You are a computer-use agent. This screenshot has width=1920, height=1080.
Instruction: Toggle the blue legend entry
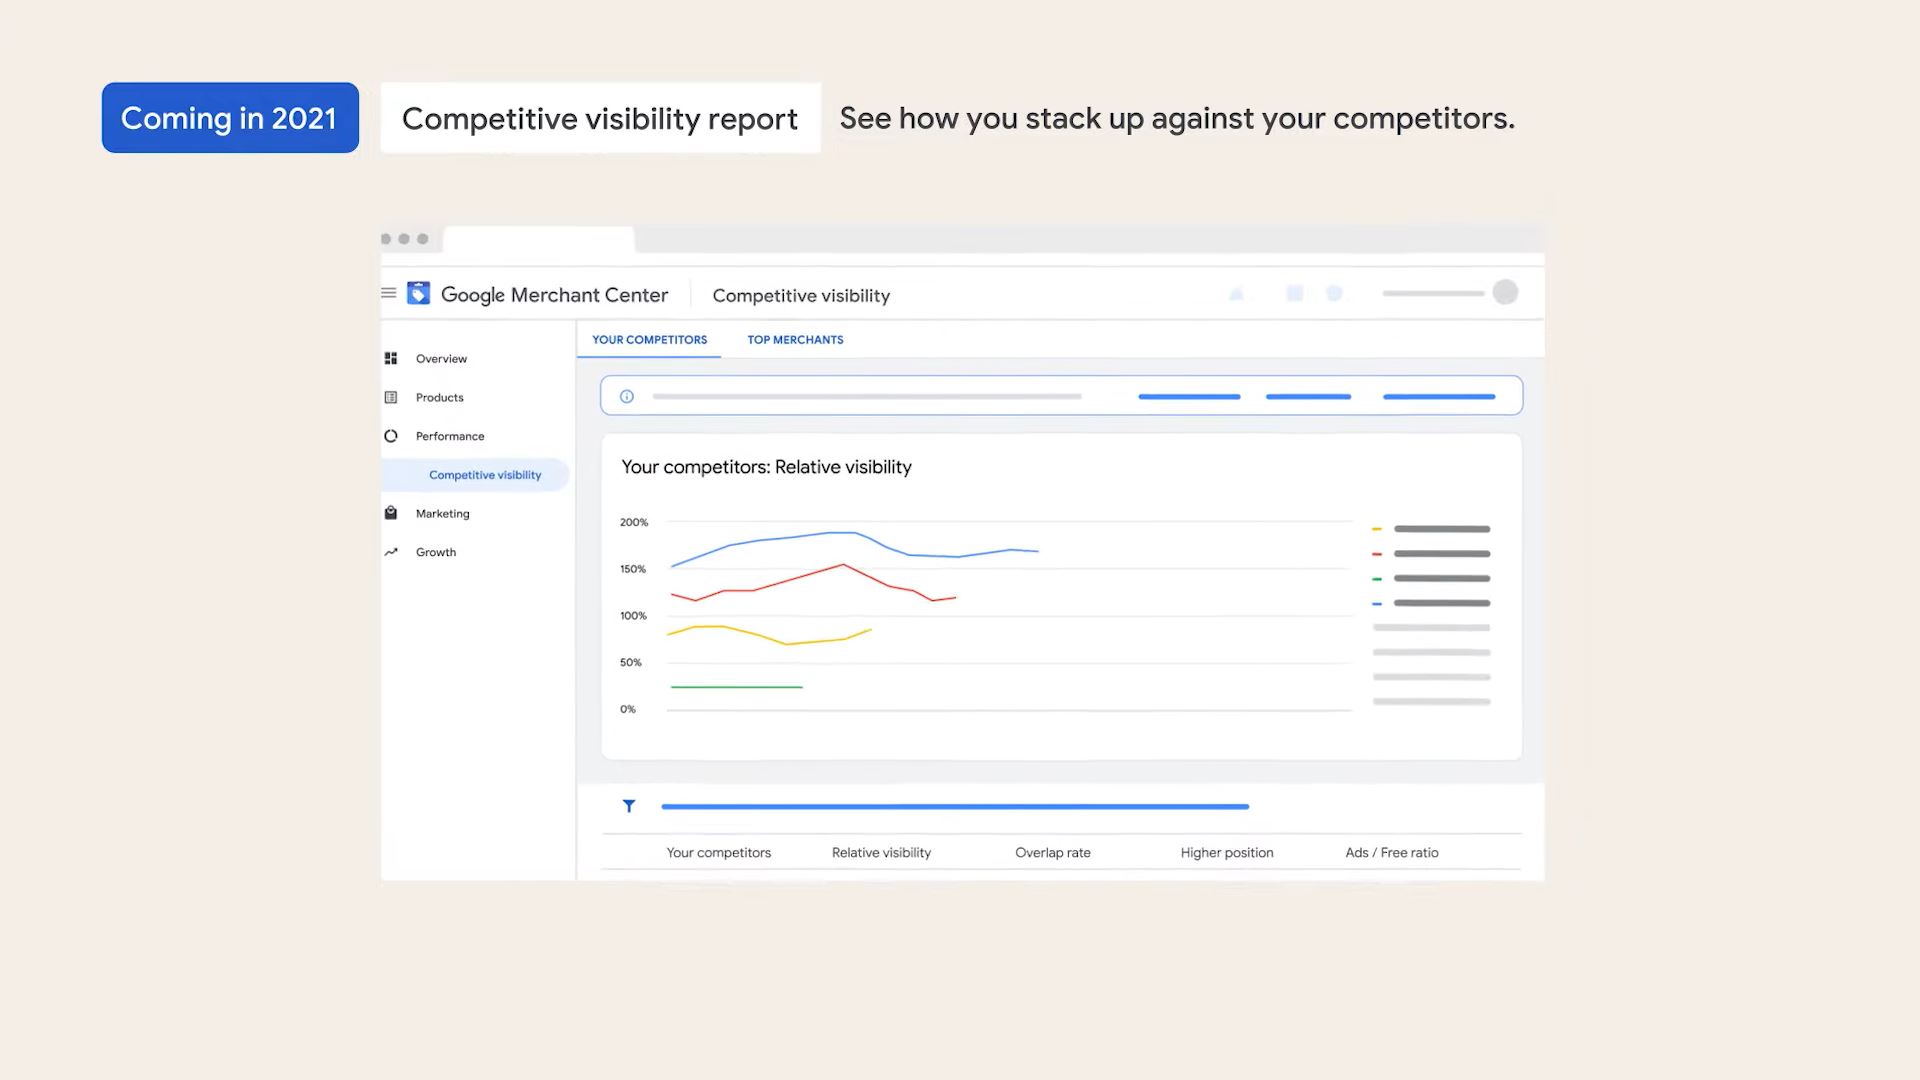pos(1431,603)
